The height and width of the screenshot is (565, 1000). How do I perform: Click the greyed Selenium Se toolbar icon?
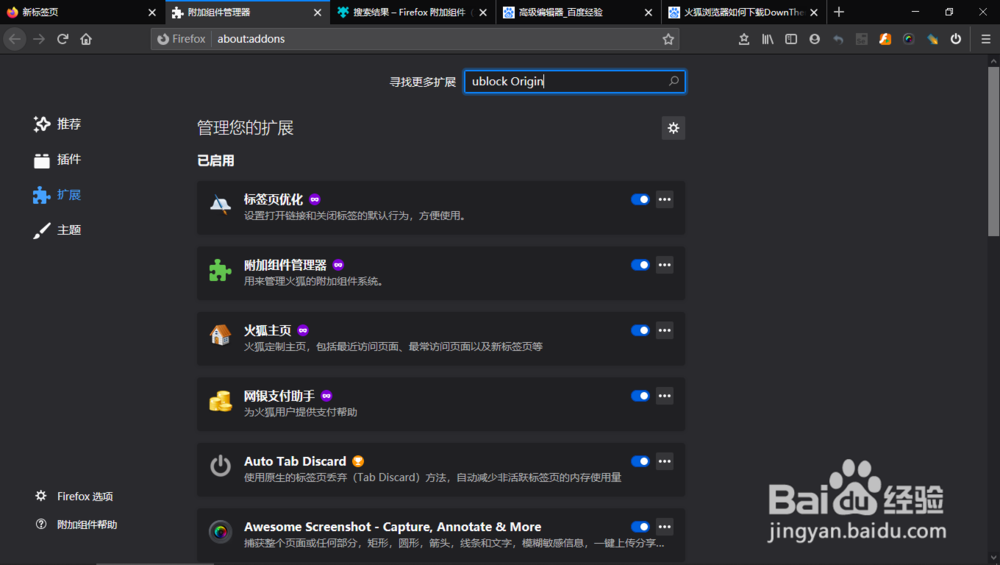click(862, 39)
